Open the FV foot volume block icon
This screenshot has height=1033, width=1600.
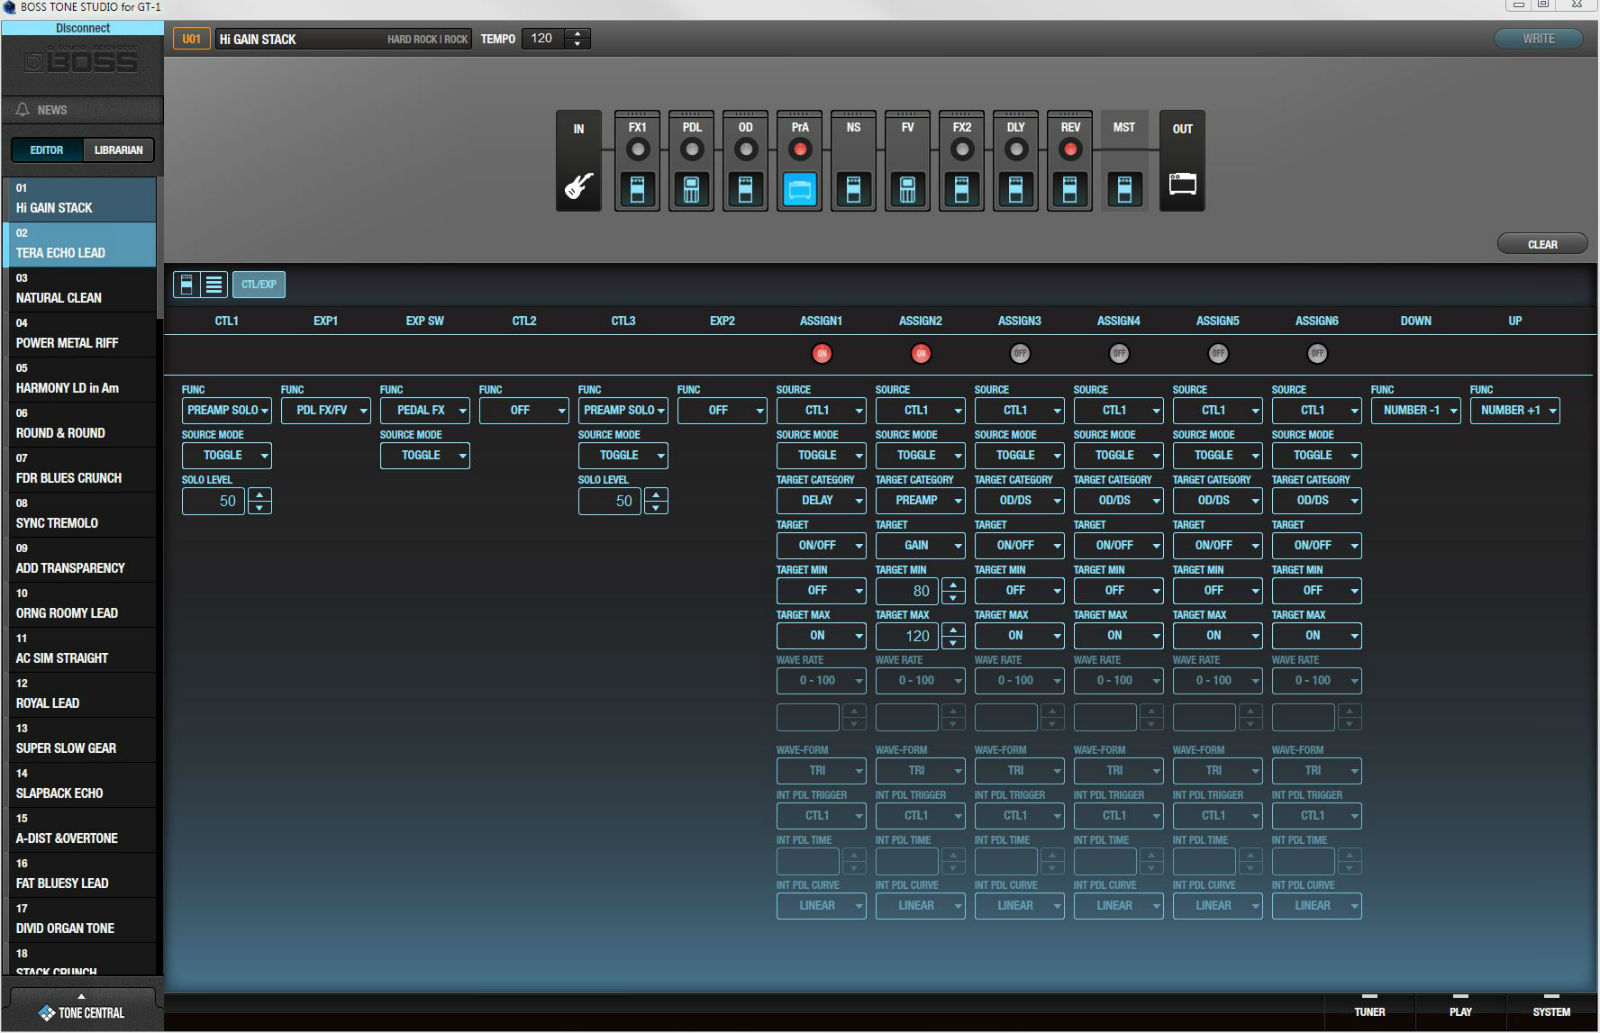pyautogui.click(x=907, y=189)
